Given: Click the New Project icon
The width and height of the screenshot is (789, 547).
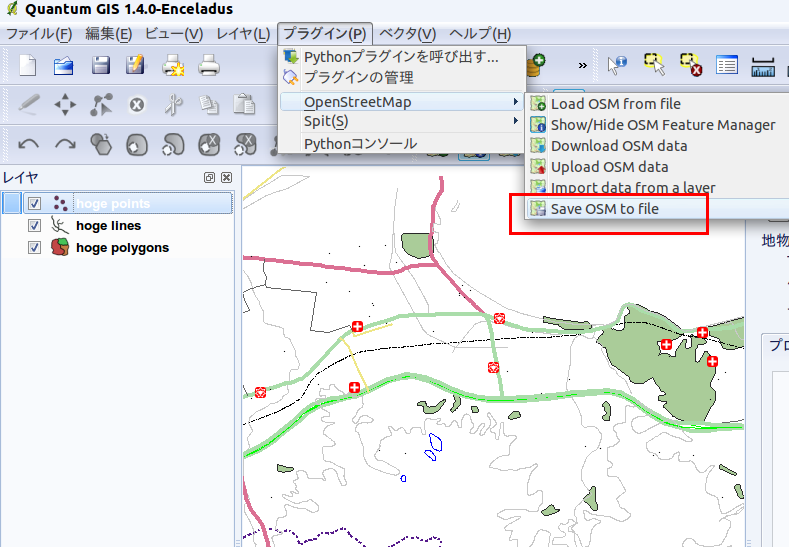Looking at the screenshot, I should pyautogui.click(x=28, y=65).
